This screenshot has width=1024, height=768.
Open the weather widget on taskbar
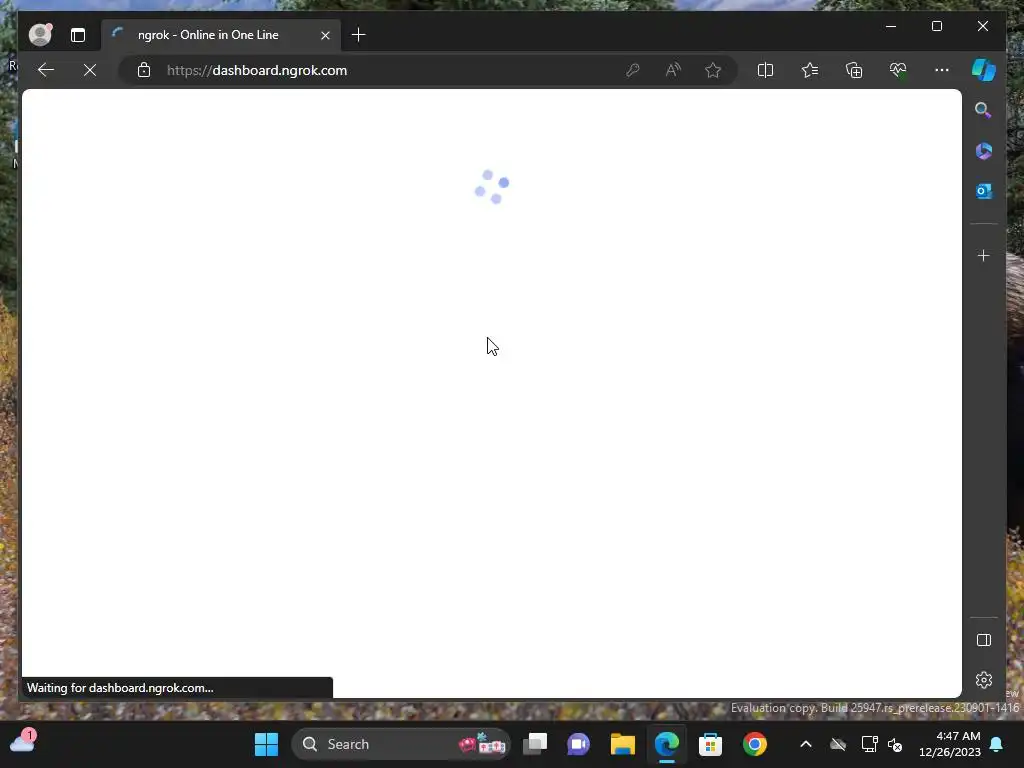tap(23, 741)
